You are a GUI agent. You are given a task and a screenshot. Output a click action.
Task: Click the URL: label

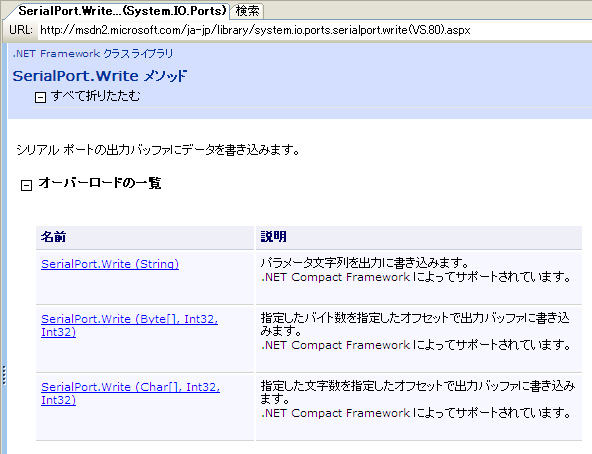click(21, 30)
